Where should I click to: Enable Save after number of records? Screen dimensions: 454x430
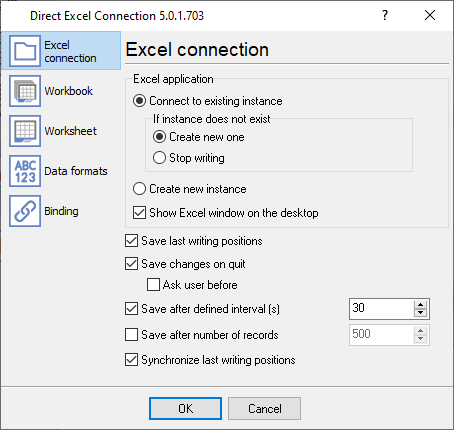pyautogui.click(x=131, y=335)
